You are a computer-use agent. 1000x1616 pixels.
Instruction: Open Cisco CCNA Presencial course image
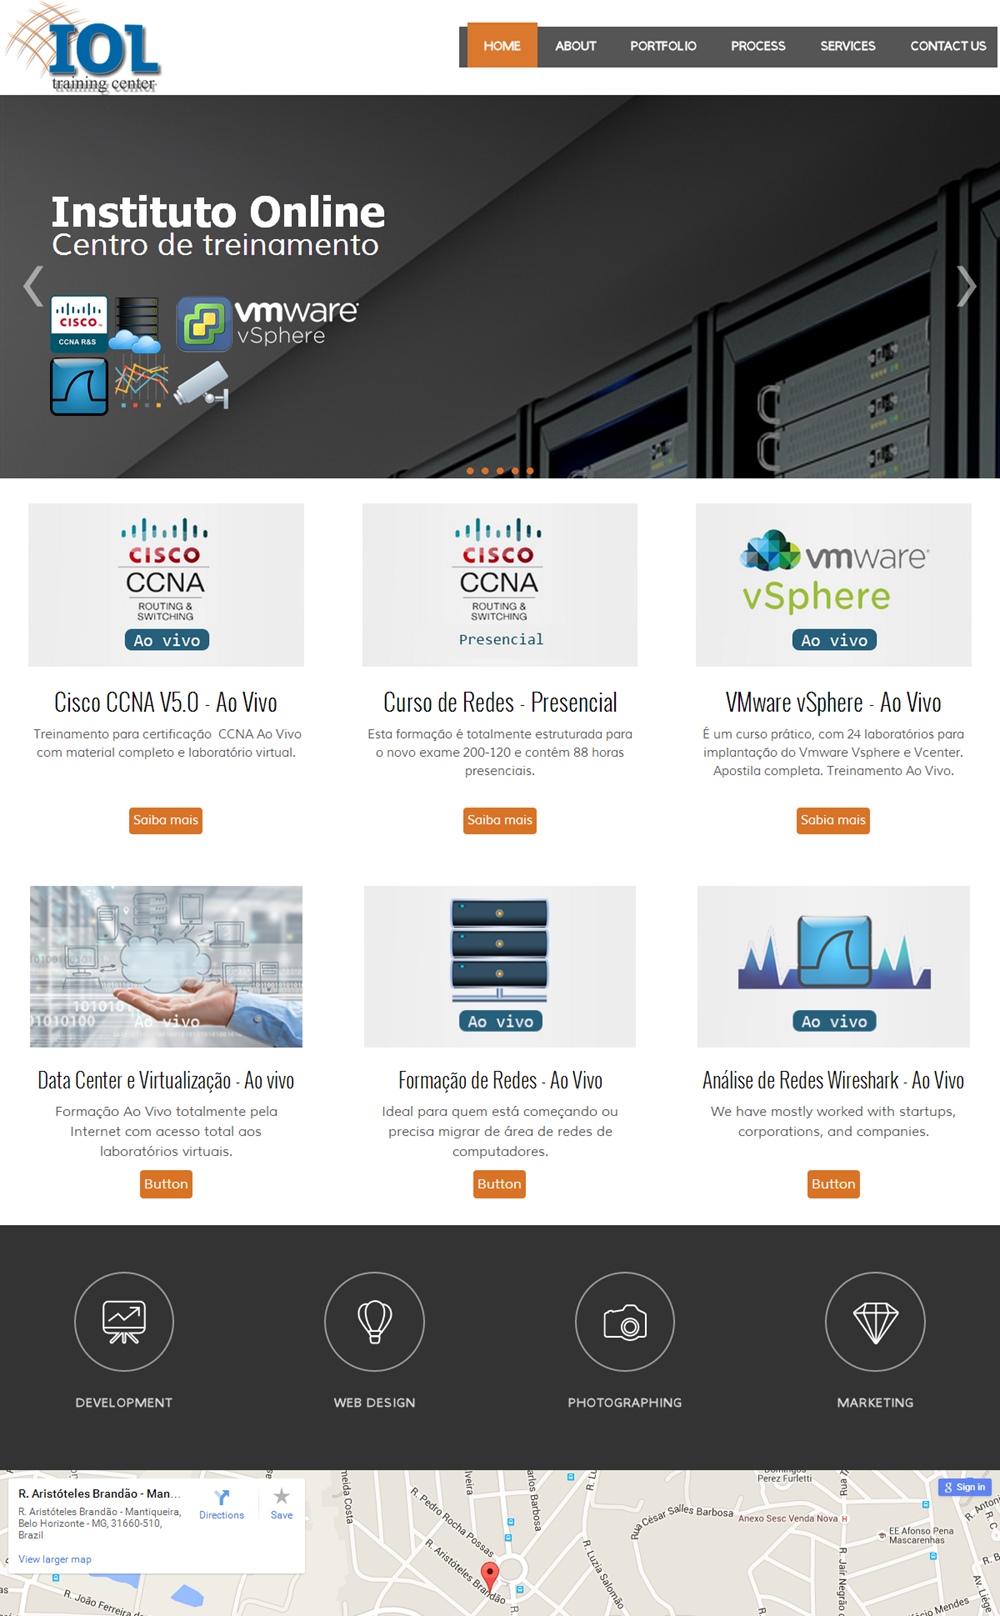pos(500,585)
